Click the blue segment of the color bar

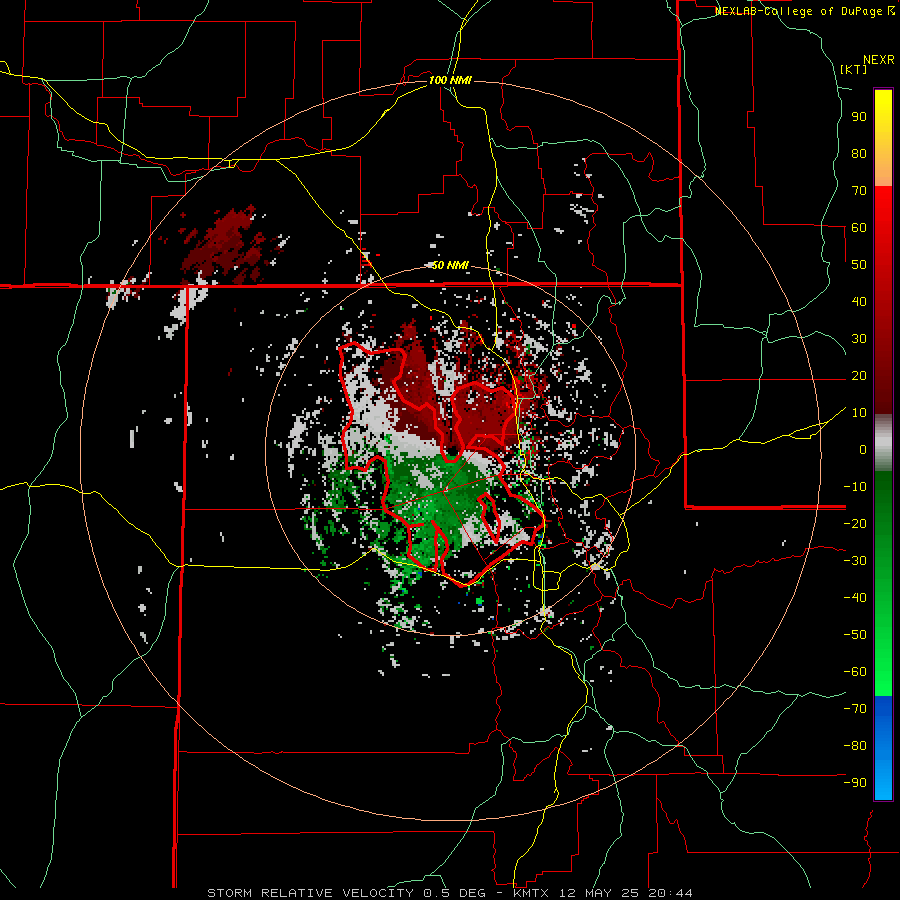883,746
